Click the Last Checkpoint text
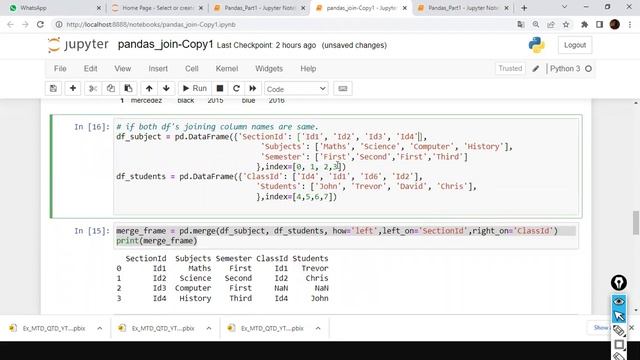The height and width of the screenshot is (360, 640). point(266,45)
